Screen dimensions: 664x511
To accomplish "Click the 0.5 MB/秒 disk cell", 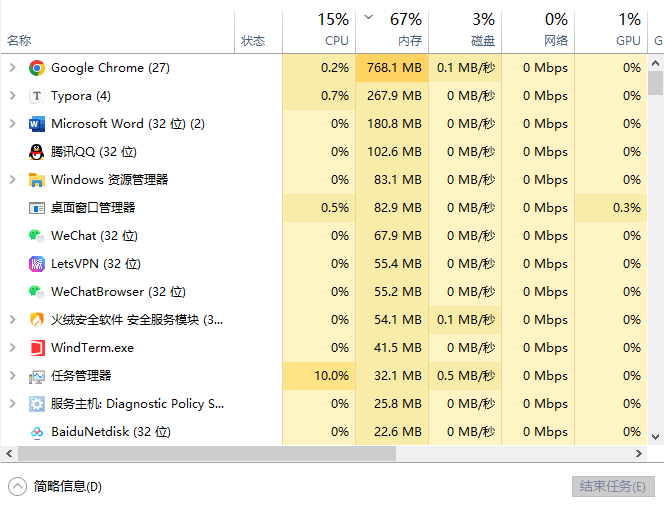I will tap(465, 376).
